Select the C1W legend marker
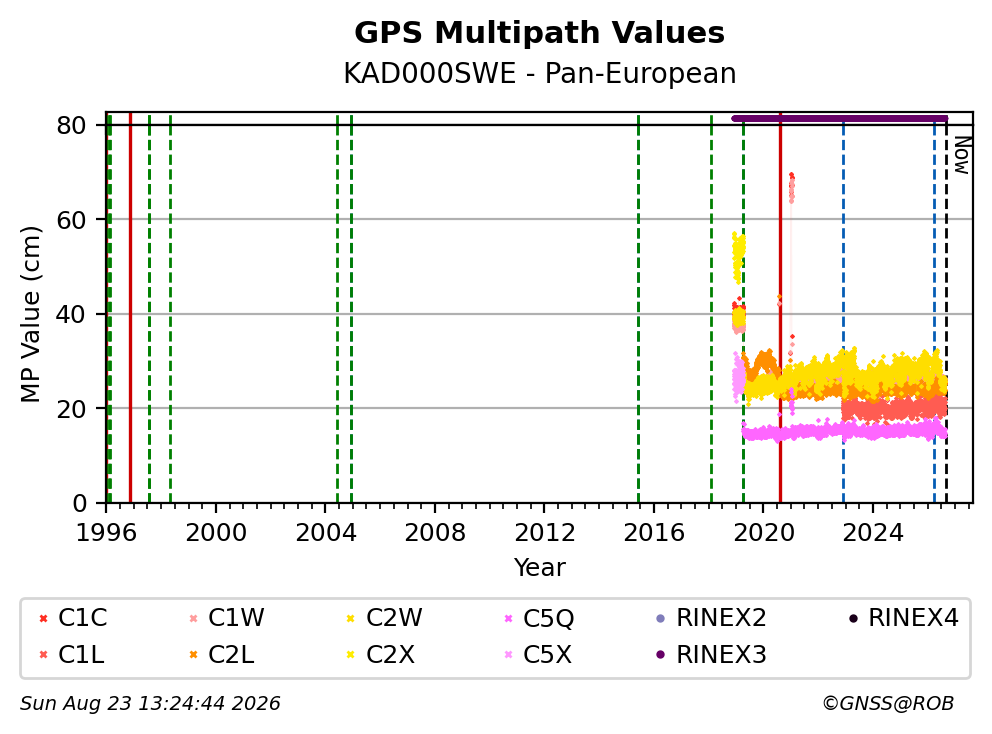 194,618
